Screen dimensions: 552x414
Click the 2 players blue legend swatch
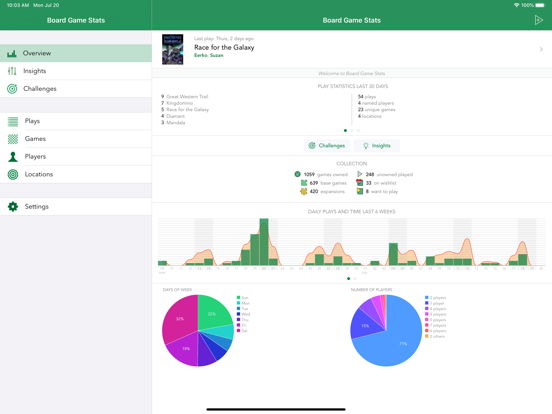click(427, 298)
